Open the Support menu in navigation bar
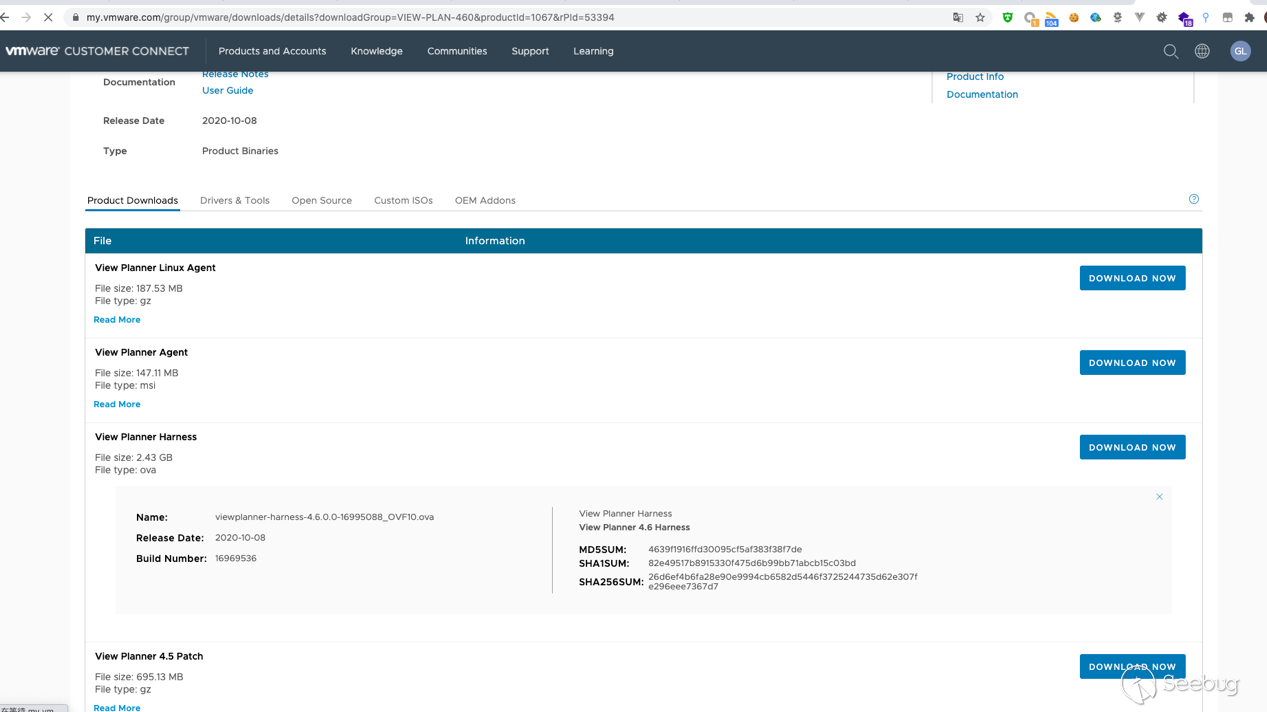This screenshot has height=712, width=1267. coord(530,51)
